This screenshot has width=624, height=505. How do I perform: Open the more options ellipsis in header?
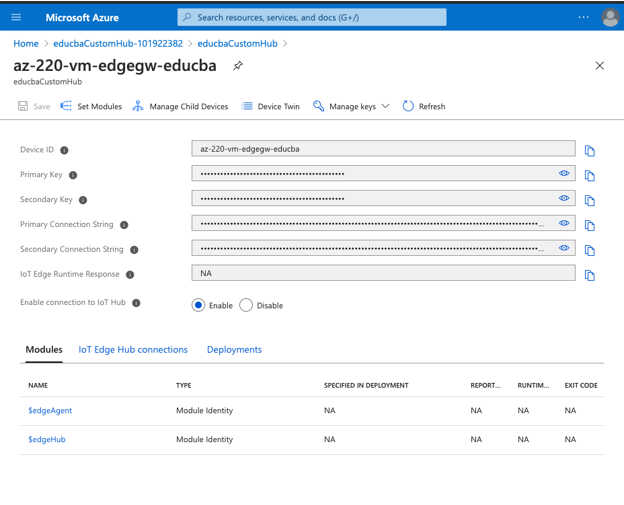click(583, 17)
